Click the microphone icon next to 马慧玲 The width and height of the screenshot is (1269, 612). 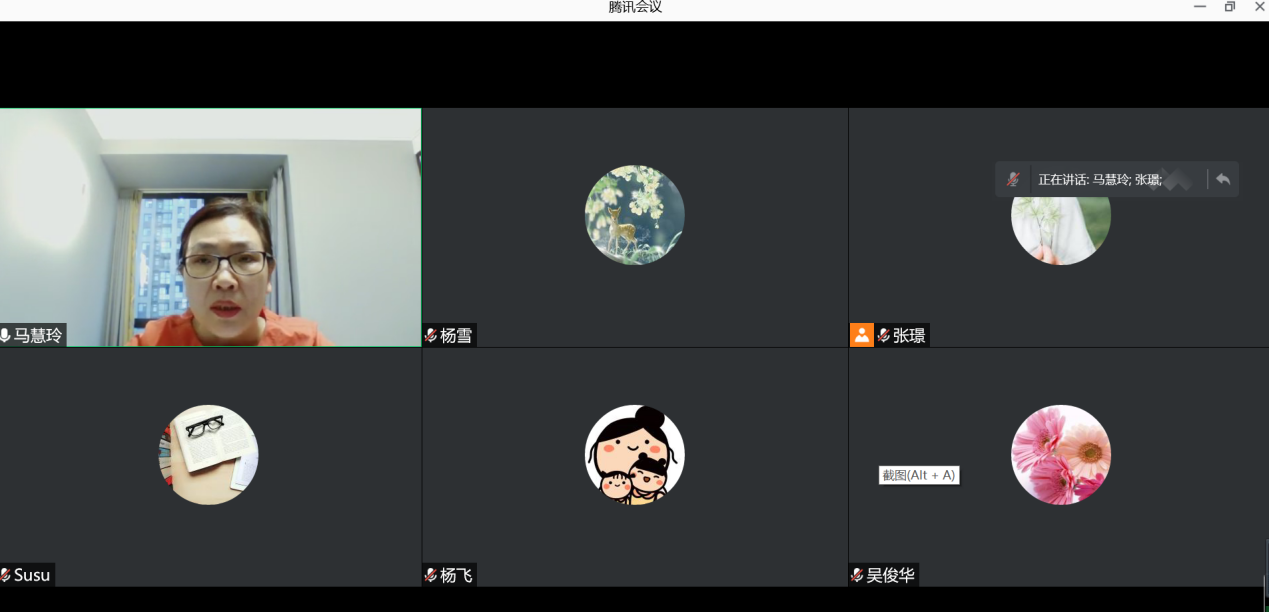[x=5, y=336]
